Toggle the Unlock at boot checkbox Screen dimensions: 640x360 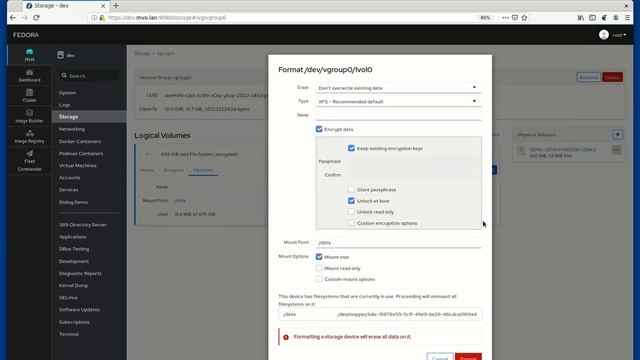tap(351, 200)
